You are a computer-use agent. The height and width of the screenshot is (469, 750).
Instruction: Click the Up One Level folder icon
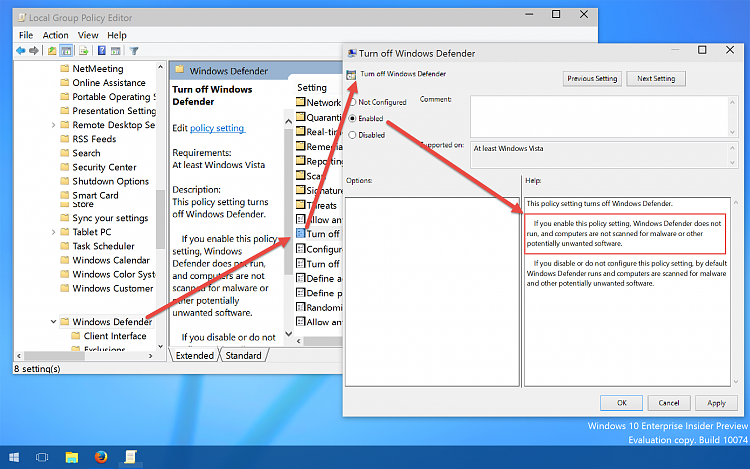click(52, 51)
